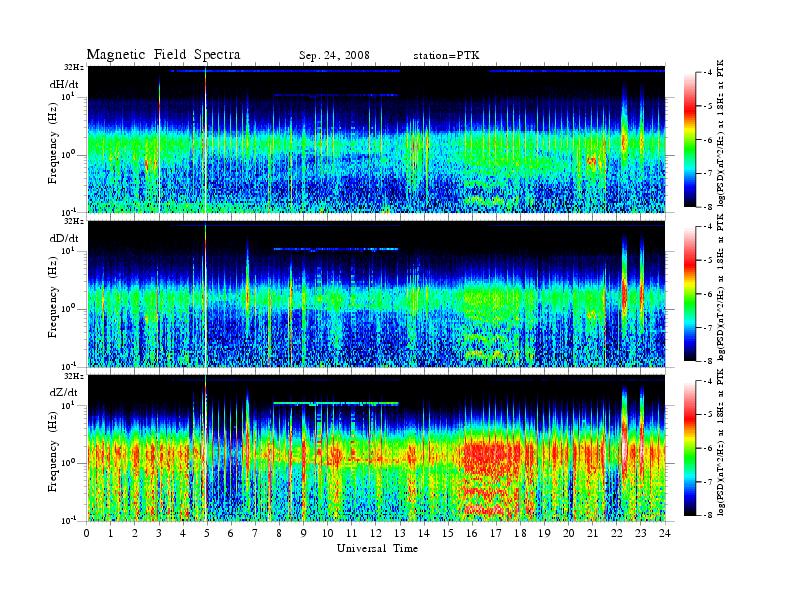
Task: Click the "Magnetic Field Spectra" title
Action: (163, 55)
